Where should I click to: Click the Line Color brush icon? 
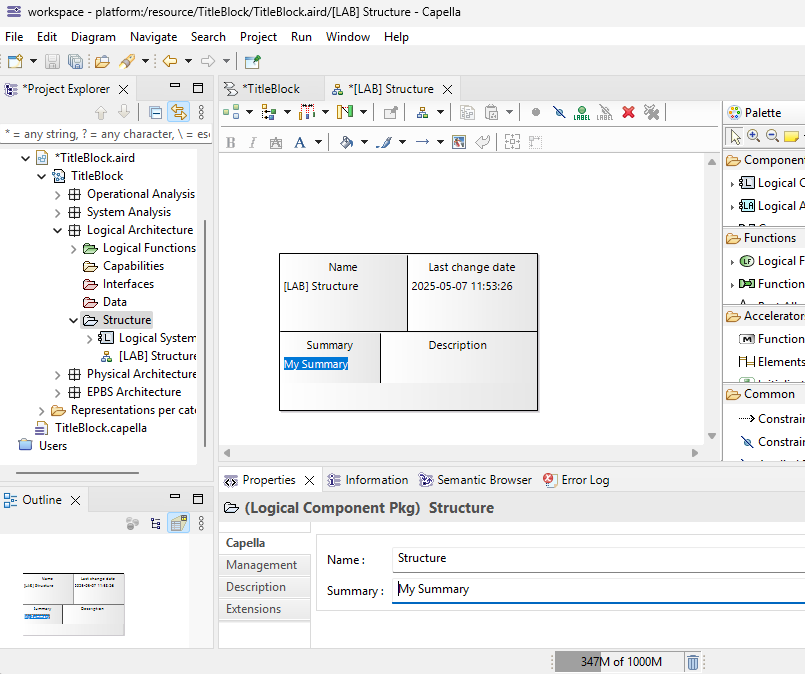(x=384, y=142)
